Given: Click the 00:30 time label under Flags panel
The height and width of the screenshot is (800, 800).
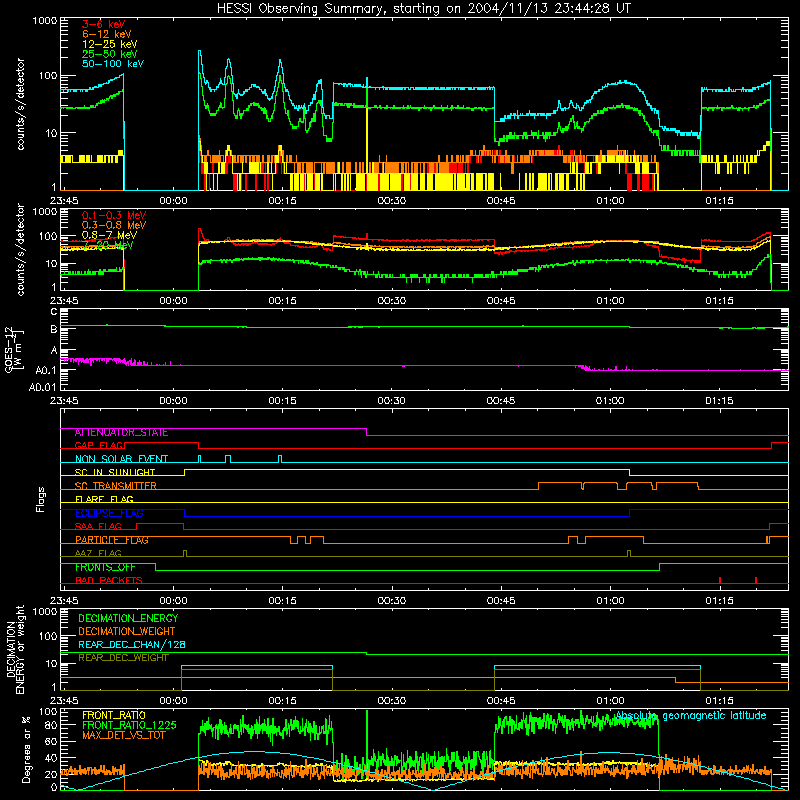Looking at the screenshot, I should [x=391, y=601].
